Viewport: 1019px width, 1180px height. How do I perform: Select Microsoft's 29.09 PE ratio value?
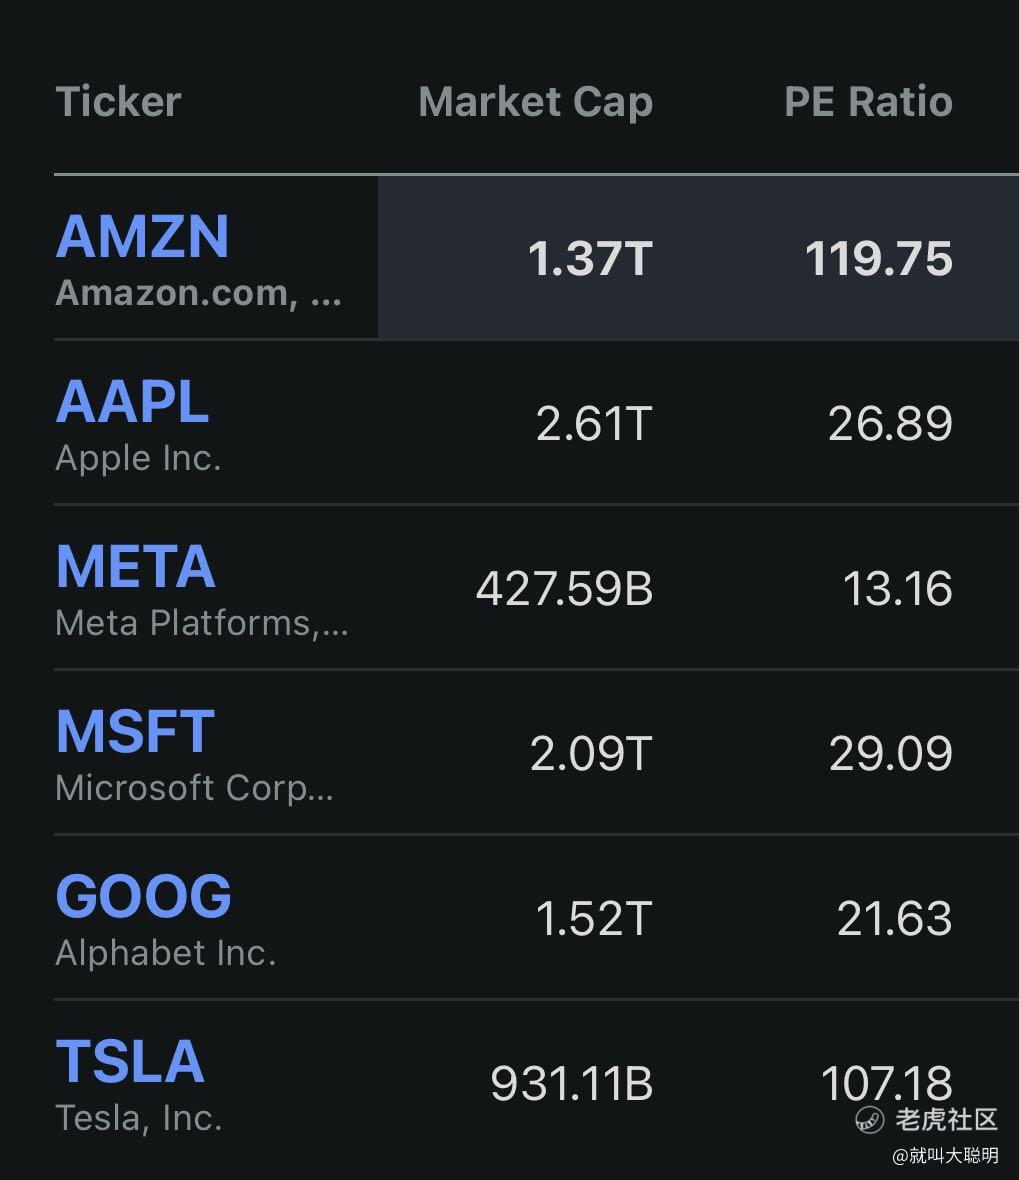(x=891, y=753)
